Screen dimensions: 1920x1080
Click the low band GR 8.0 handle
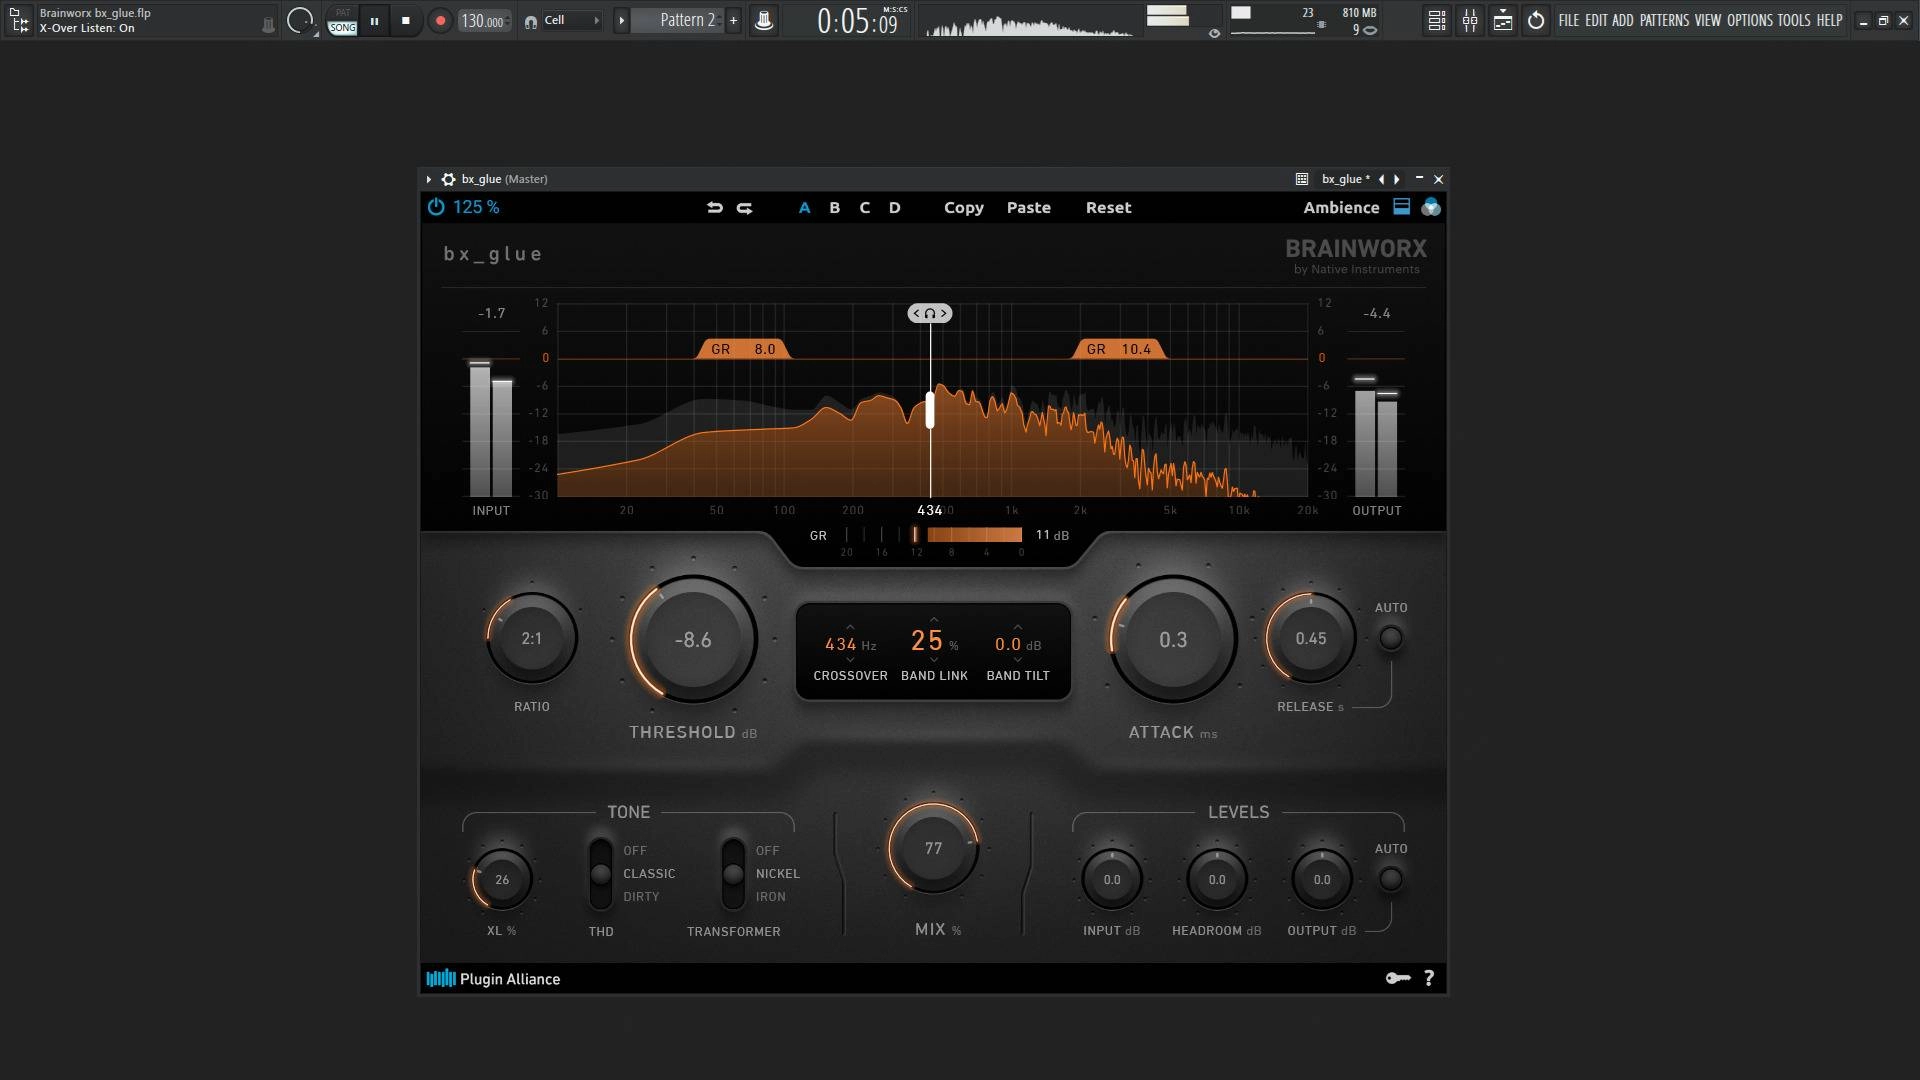tap(743, 349)
